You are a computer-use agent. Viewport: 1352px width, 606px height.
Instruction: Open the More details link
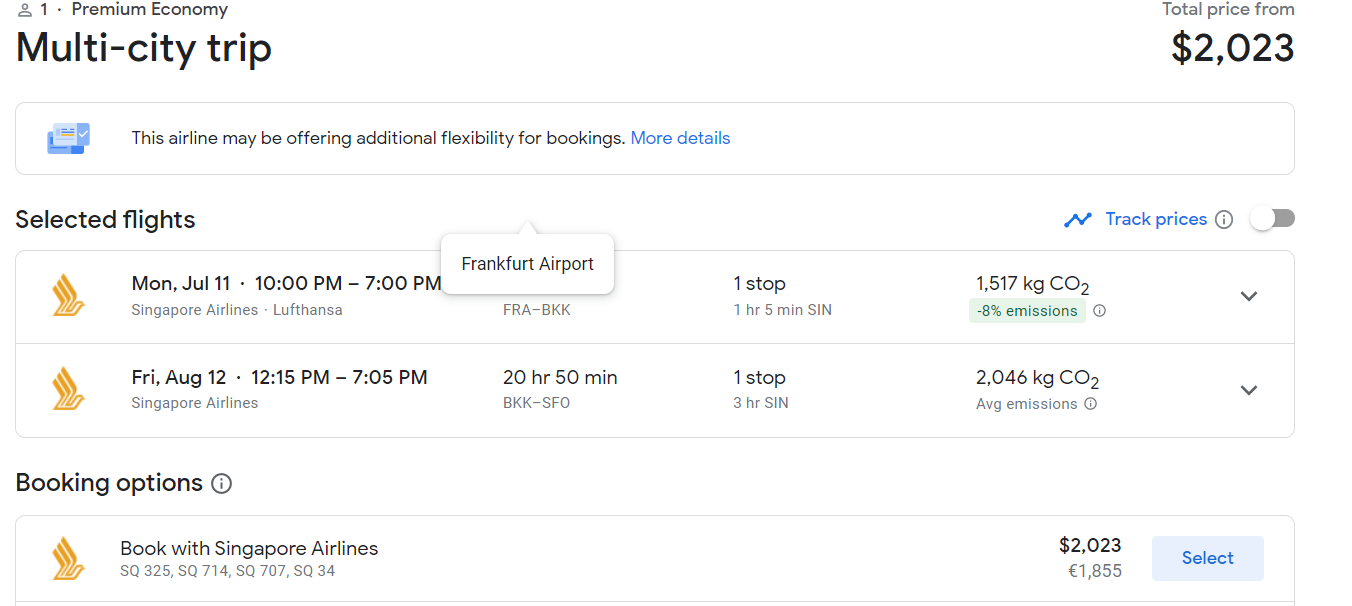(680, 138)
